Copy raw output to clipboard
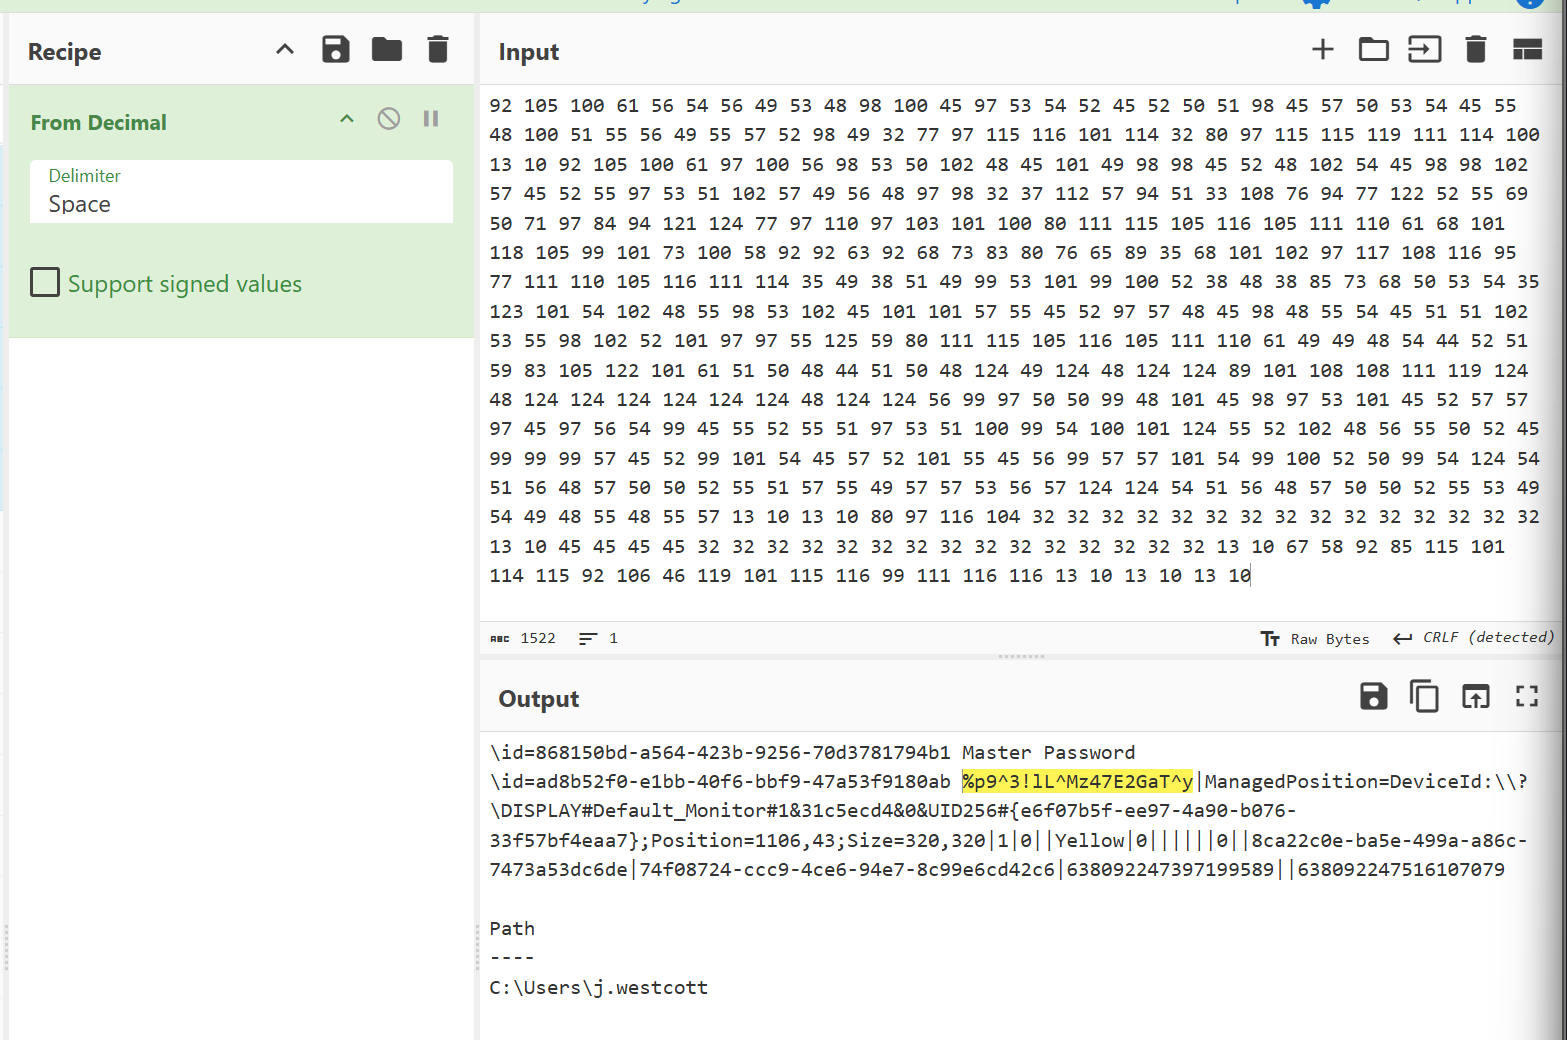 (x=1424, y=696)
